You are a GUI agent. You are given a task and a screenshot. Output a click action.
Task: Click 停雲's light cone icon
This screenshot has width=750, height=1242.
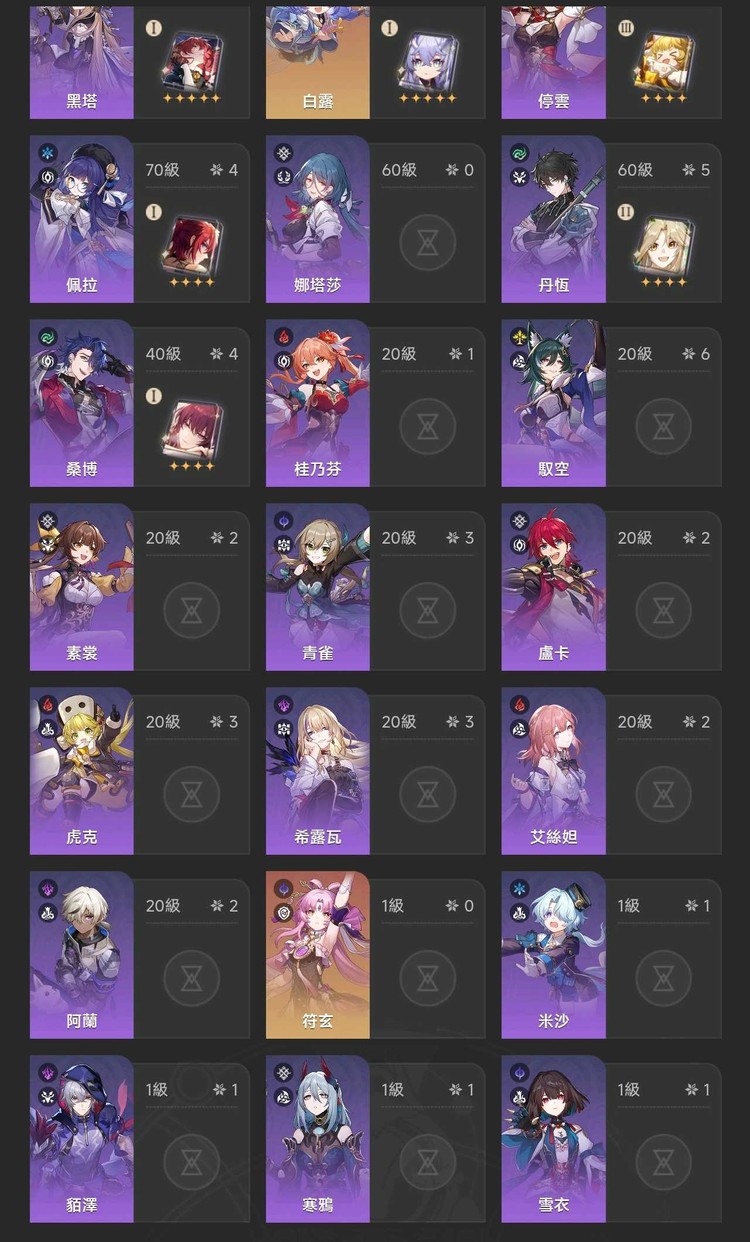[663, 60]
